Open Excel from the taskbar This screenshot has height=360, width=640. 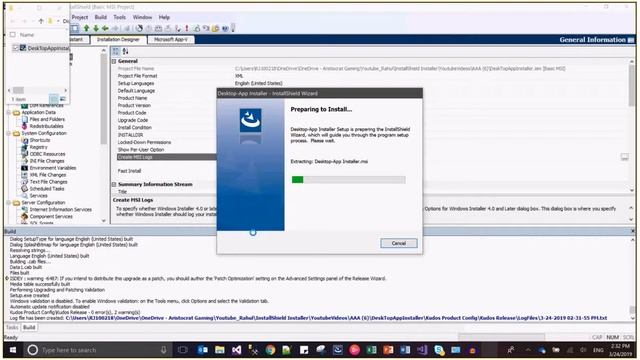click(x=371, y=350)
